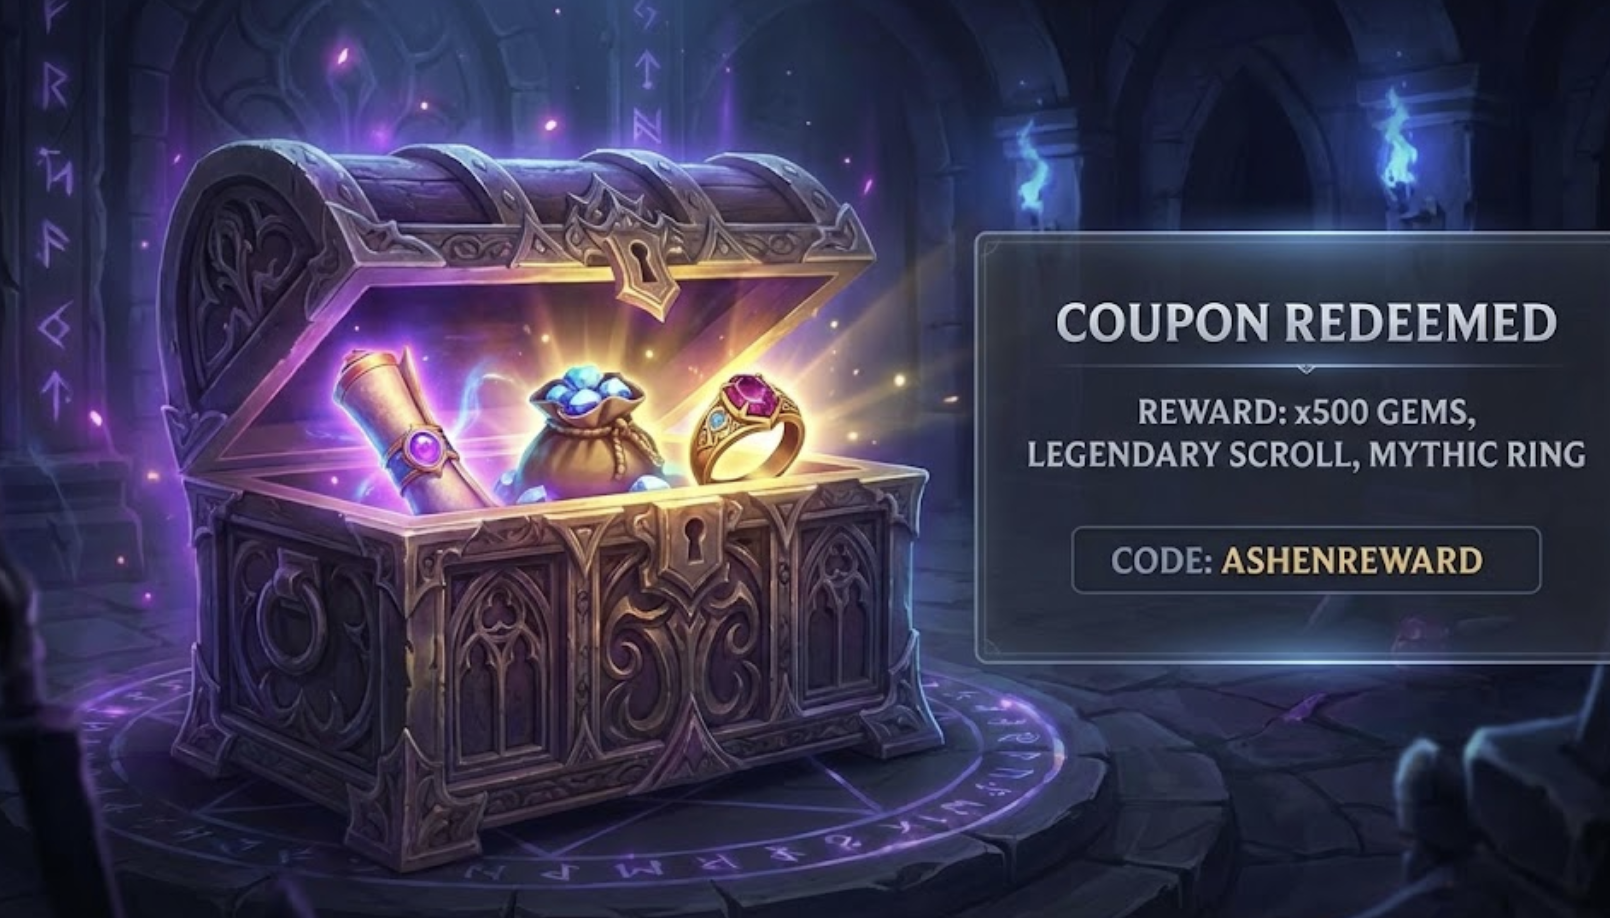This screenshot has height=918, width=1610.
Task: Click the MYTHIC RING reward text
Action: pos(1477,454)
